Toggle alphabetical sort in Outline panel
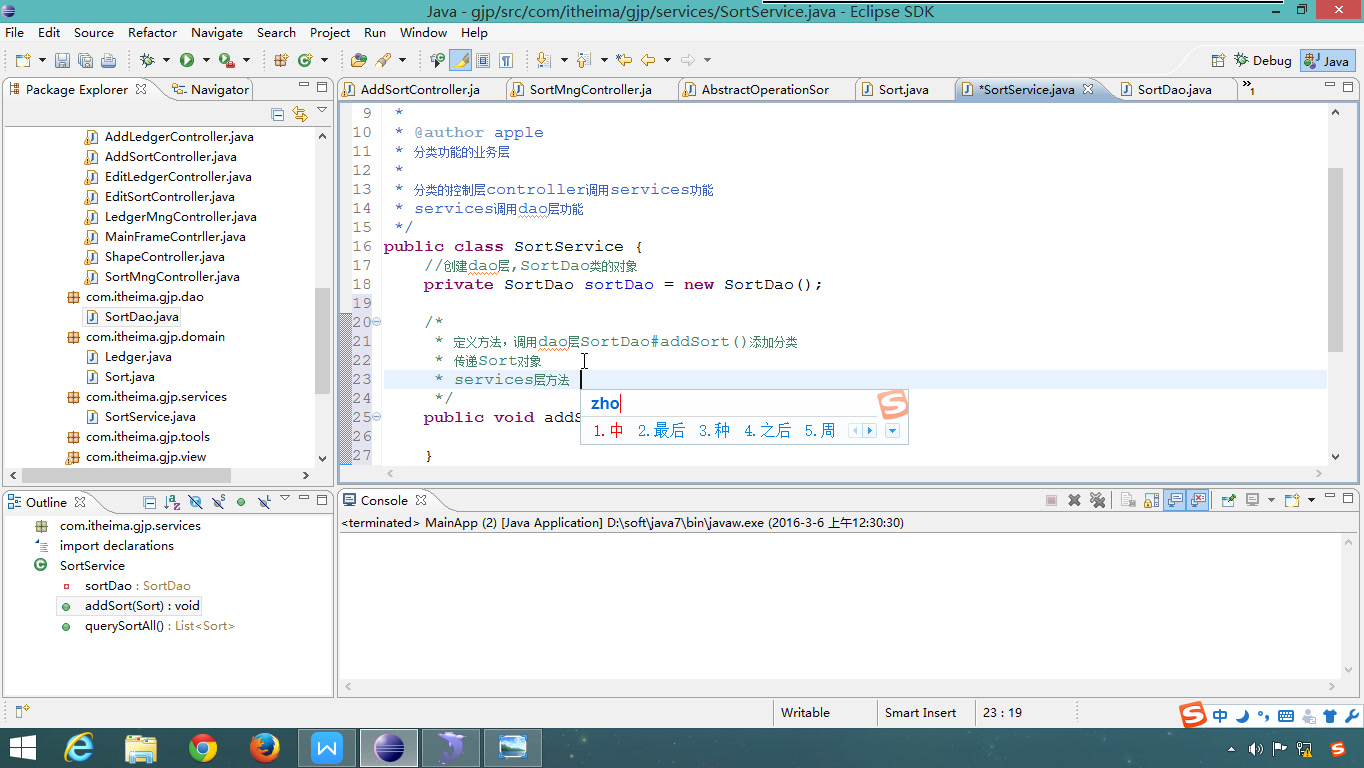 point(172,502)
